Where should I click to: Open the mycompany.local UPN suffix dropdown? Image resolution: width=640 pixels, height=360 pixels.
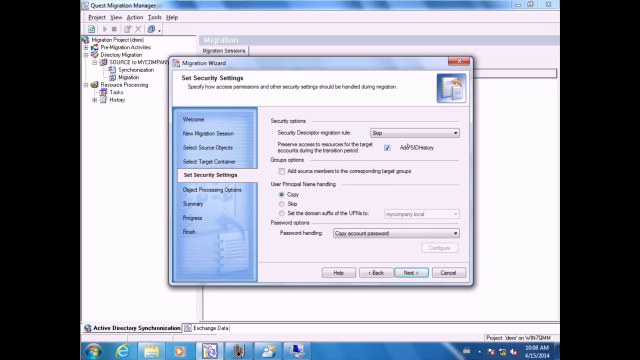pos(422,214)
